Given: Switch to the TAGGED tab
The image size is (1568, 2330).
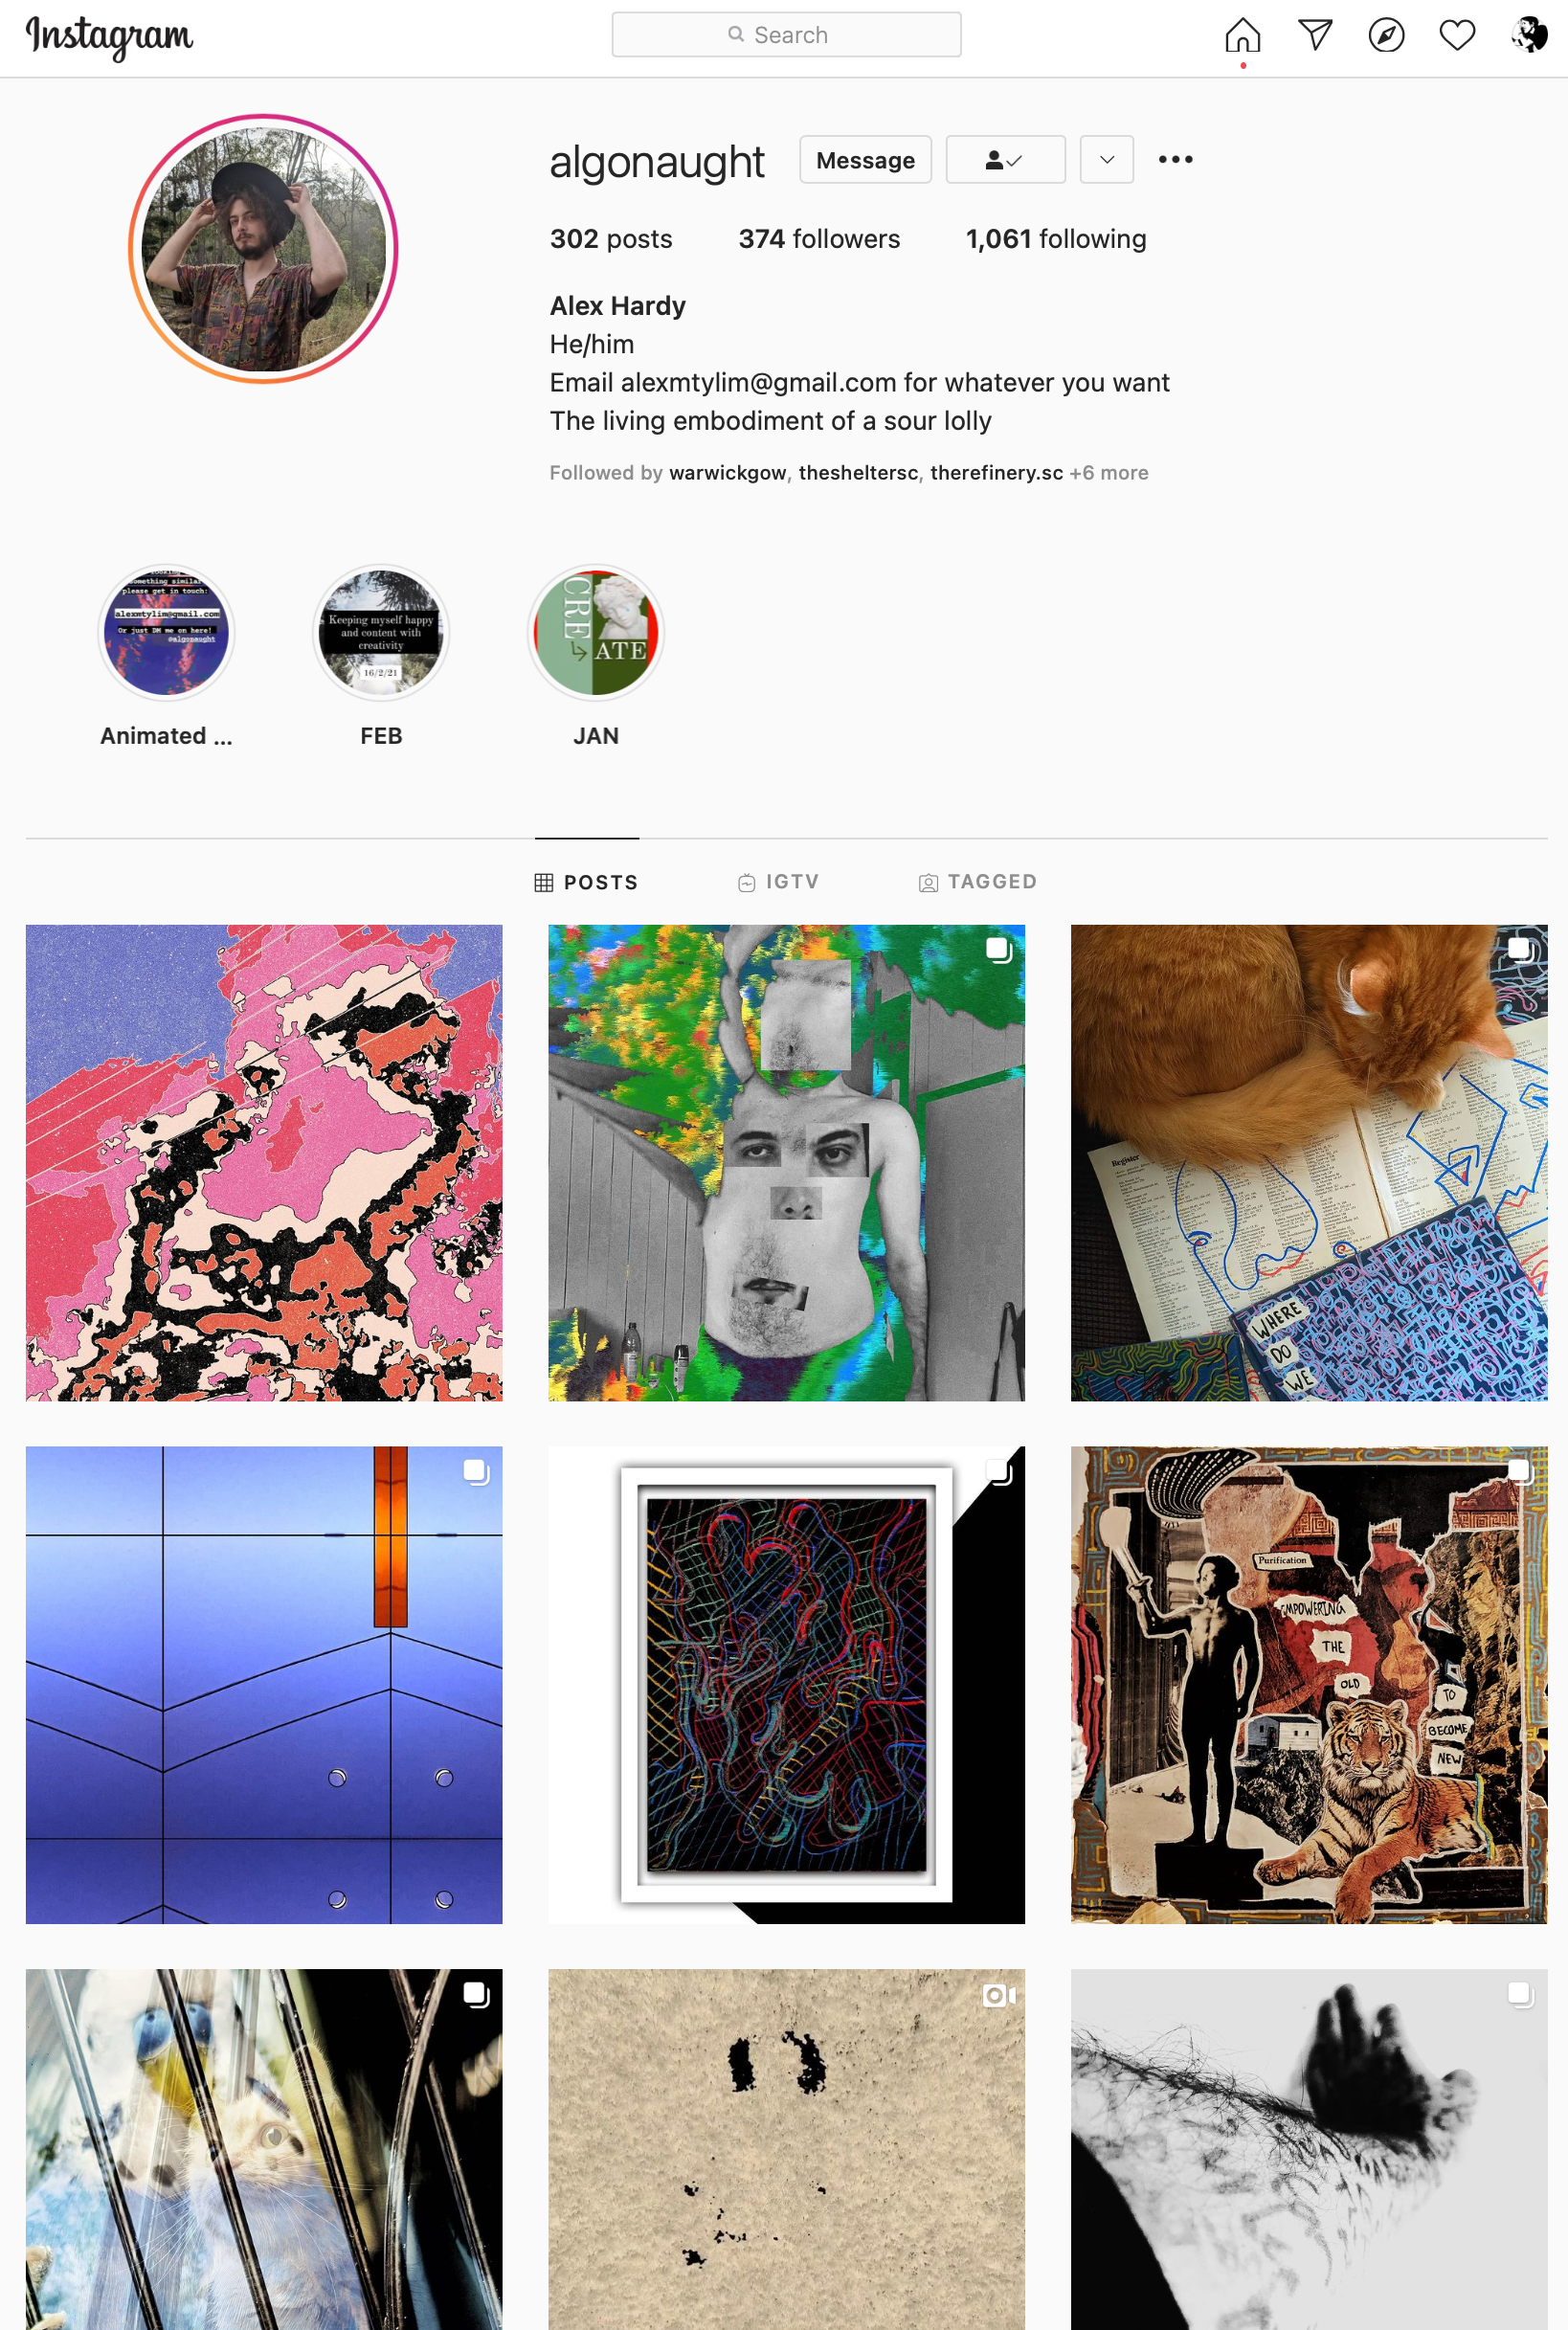Looking at the screenshot, I should [977, 882].
